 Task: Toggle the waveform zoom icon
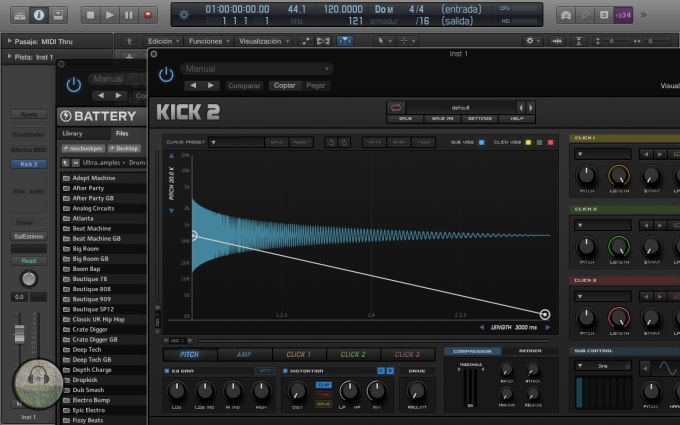pyautogui.click(x=557, y=41)
